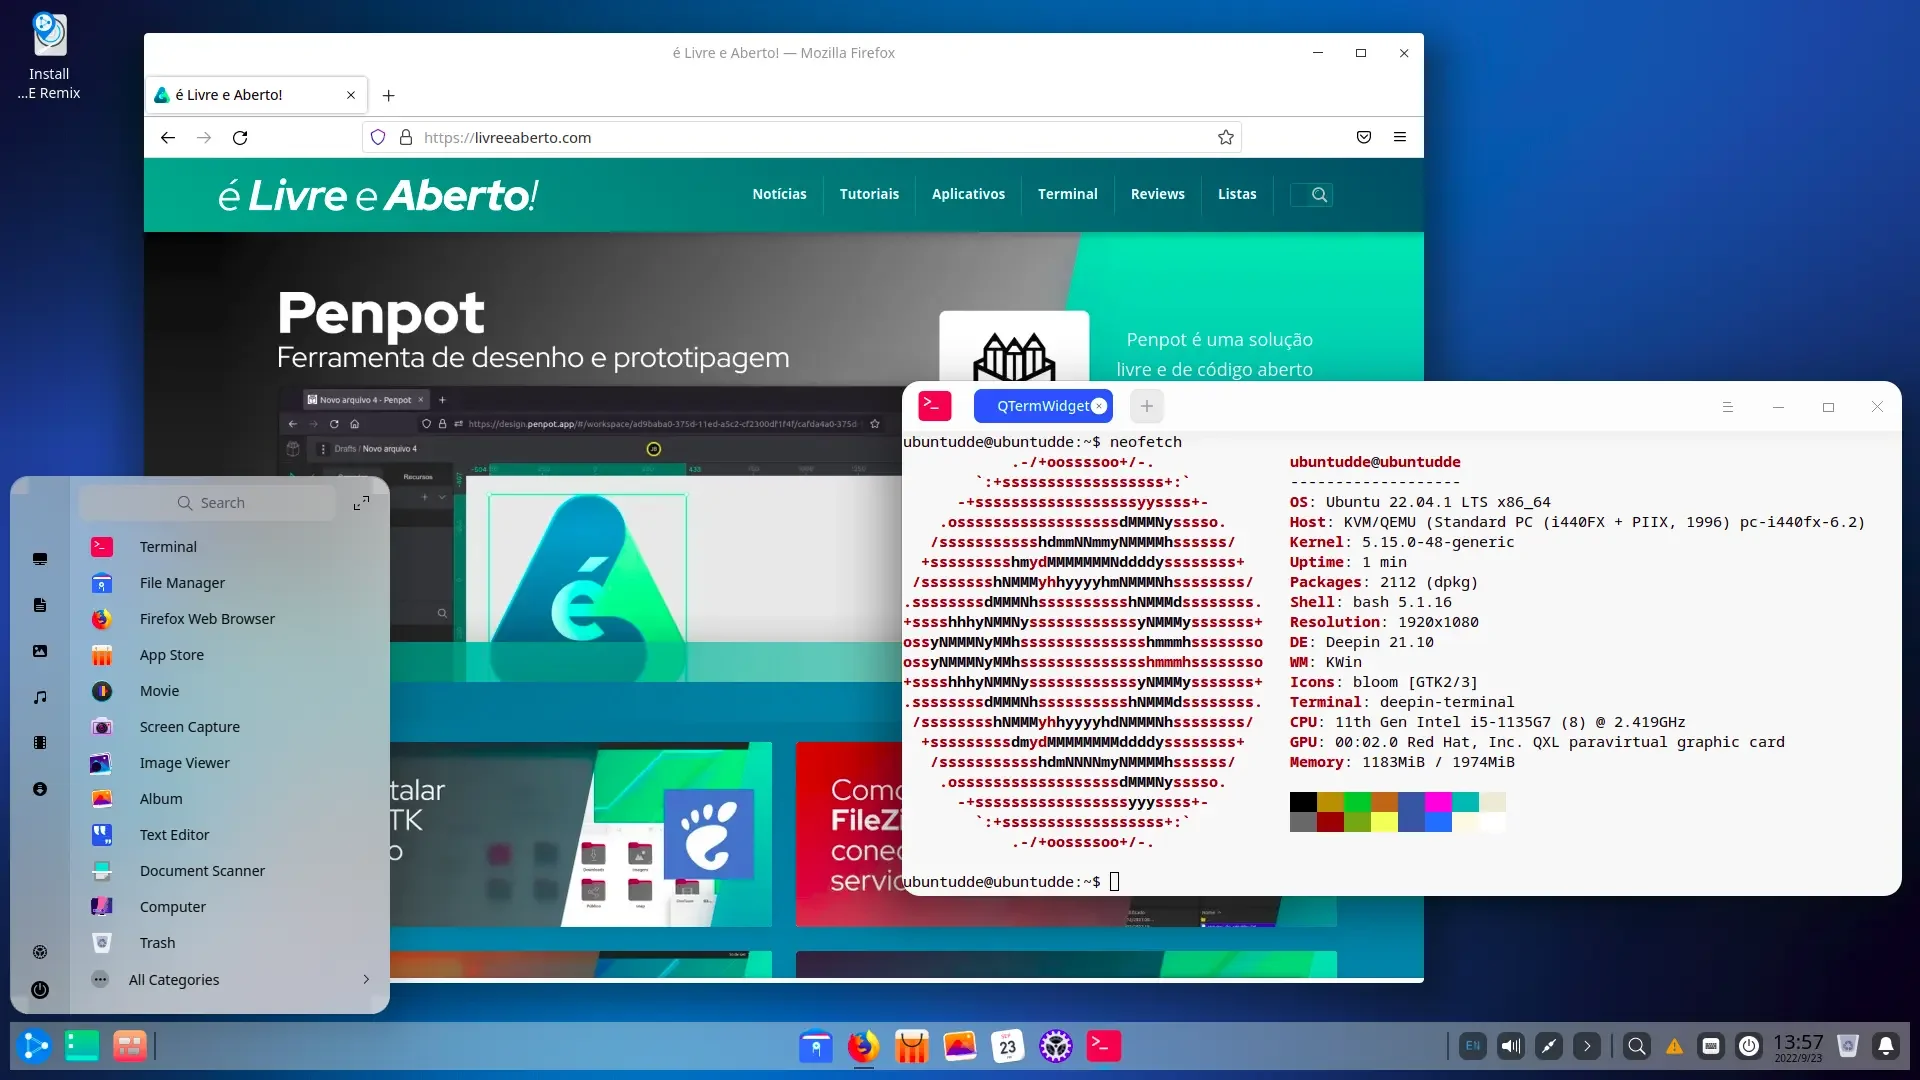This screenshot has height=1080, width=1920.
Task: Click launcher sidebar power icon
Action: [40, 990]
